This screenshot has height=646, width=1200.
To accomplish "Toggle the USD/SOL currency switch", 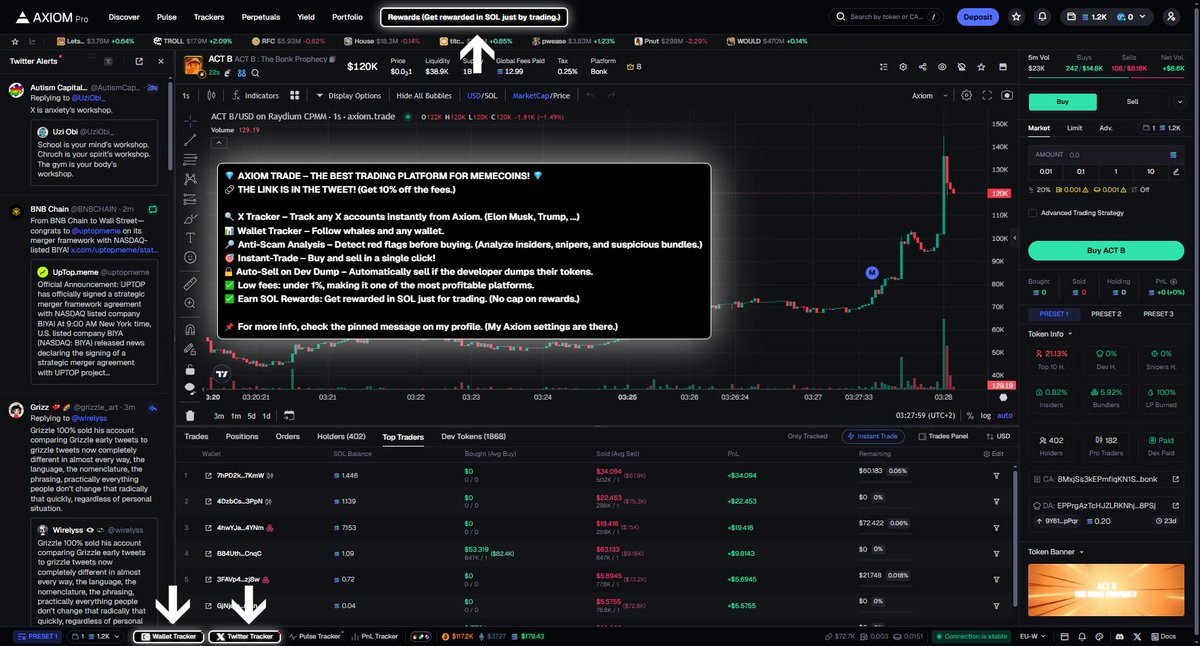I will [482, 96].
